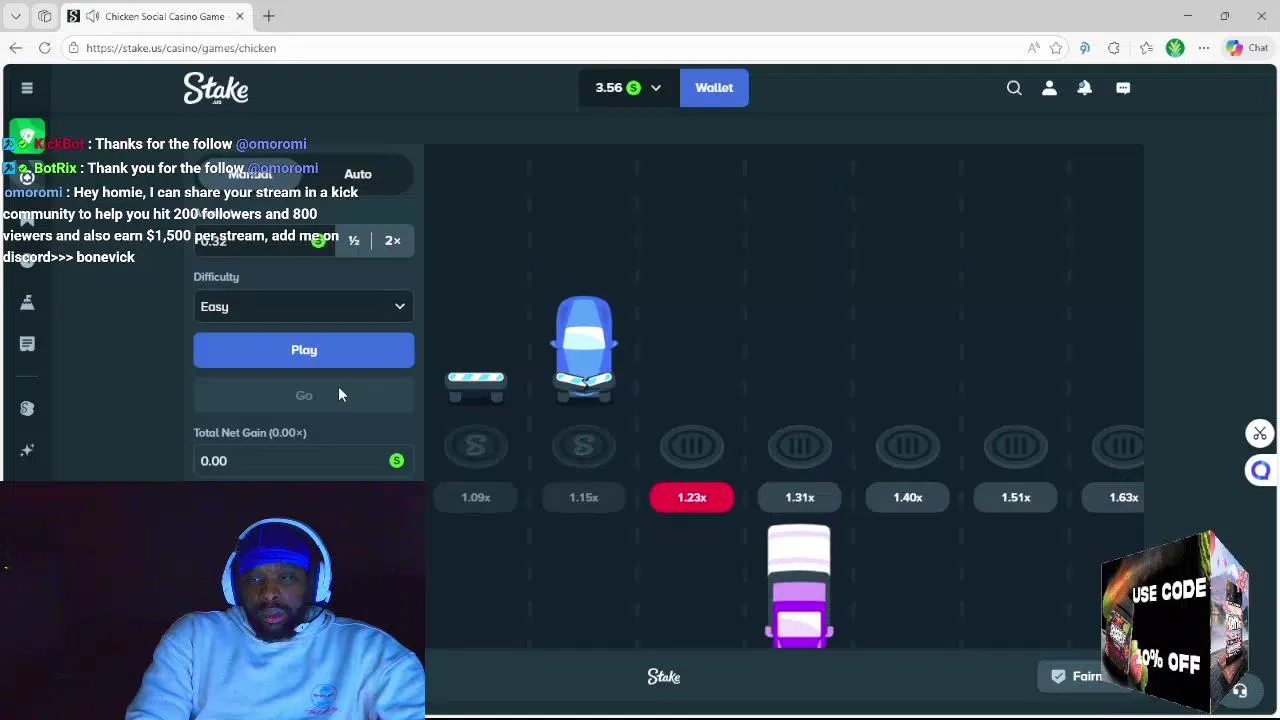Click the 1.51x multiplier tile

1016,497
